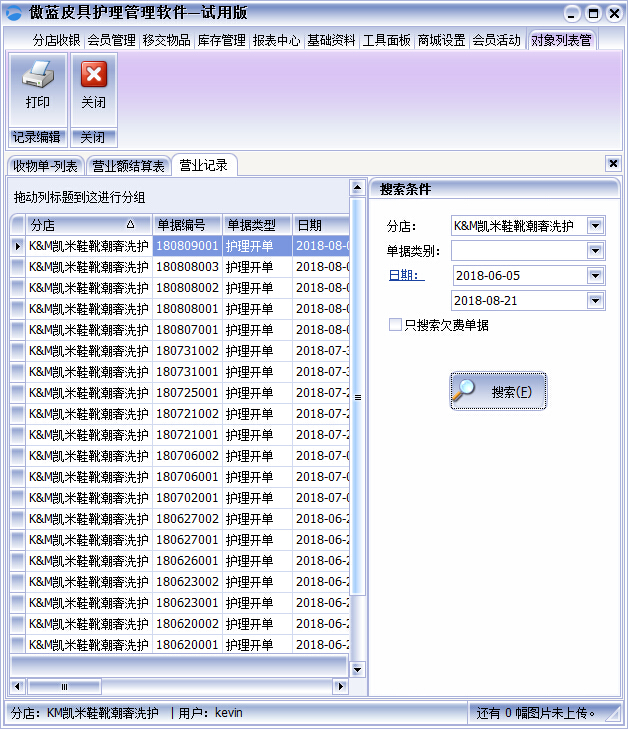Viewport: 628px width, 729px height.
Task: Click the app logo icon in title bar
Action: pos(14,13)
